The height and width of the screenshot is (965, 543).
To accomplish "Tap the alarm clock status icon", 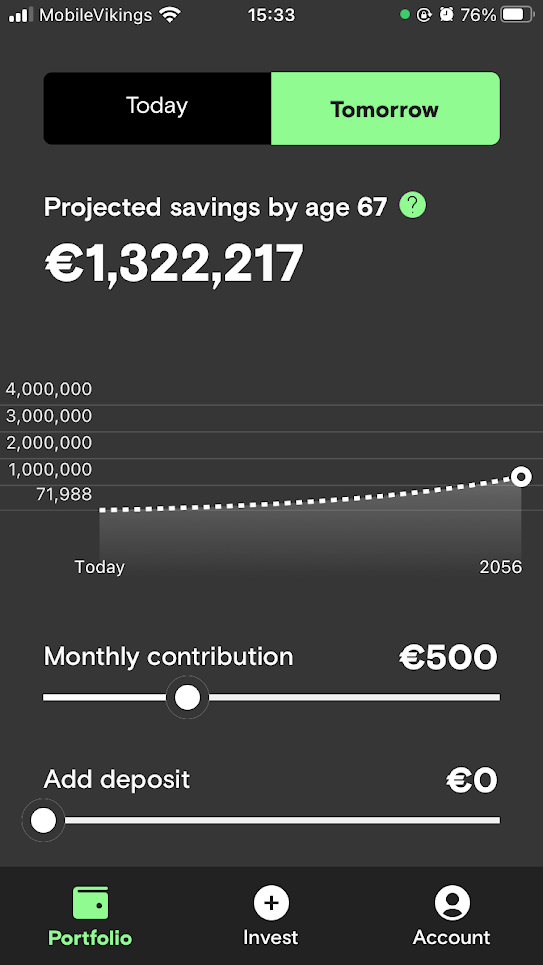I will [x=446, y=14].
